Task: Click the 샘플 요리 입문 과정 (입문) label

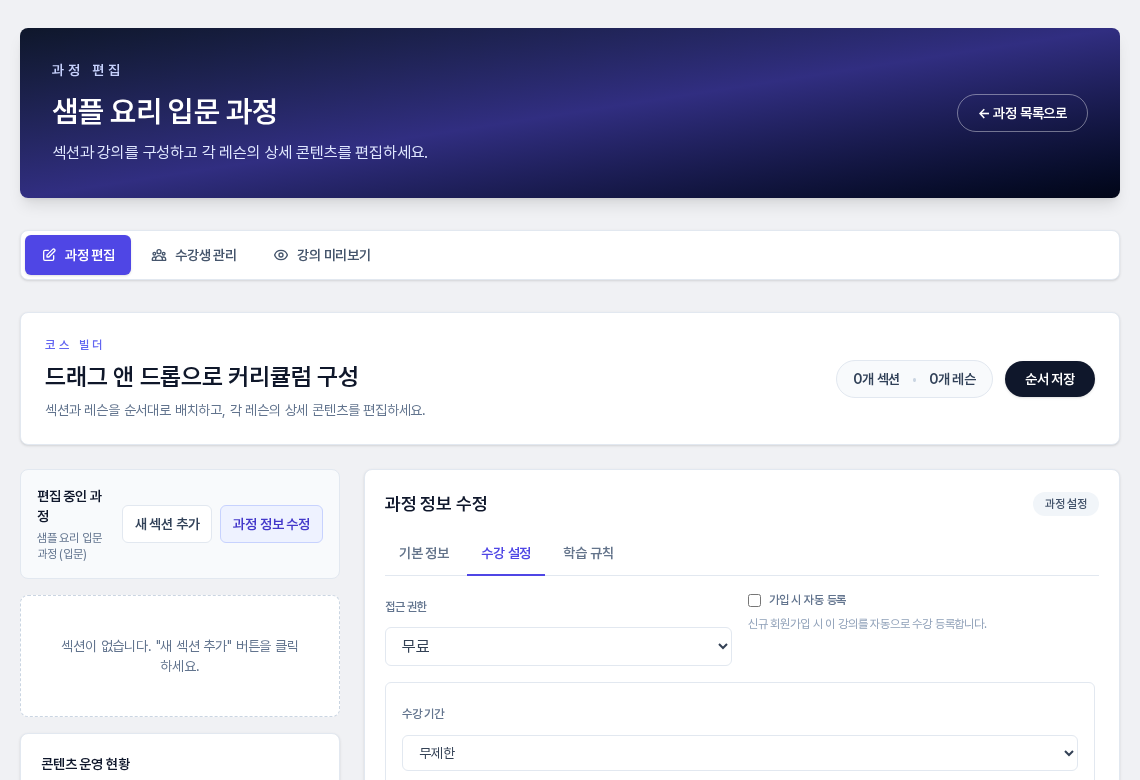Action: [x=70, y=546]
